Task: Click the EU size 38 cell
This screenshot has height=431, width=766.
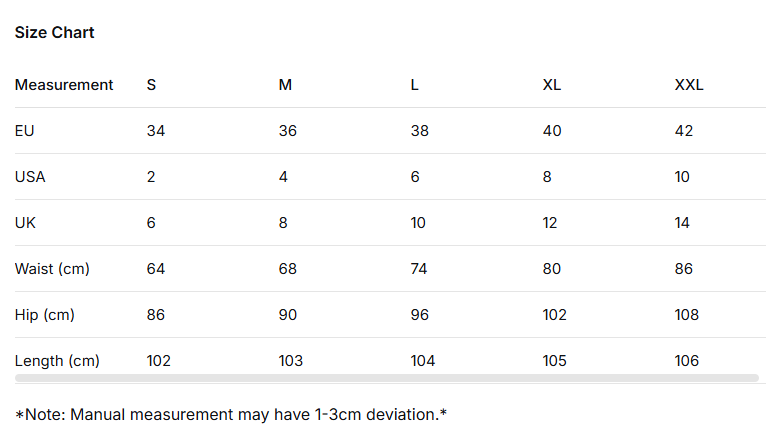Action: [x=419, y=131]
